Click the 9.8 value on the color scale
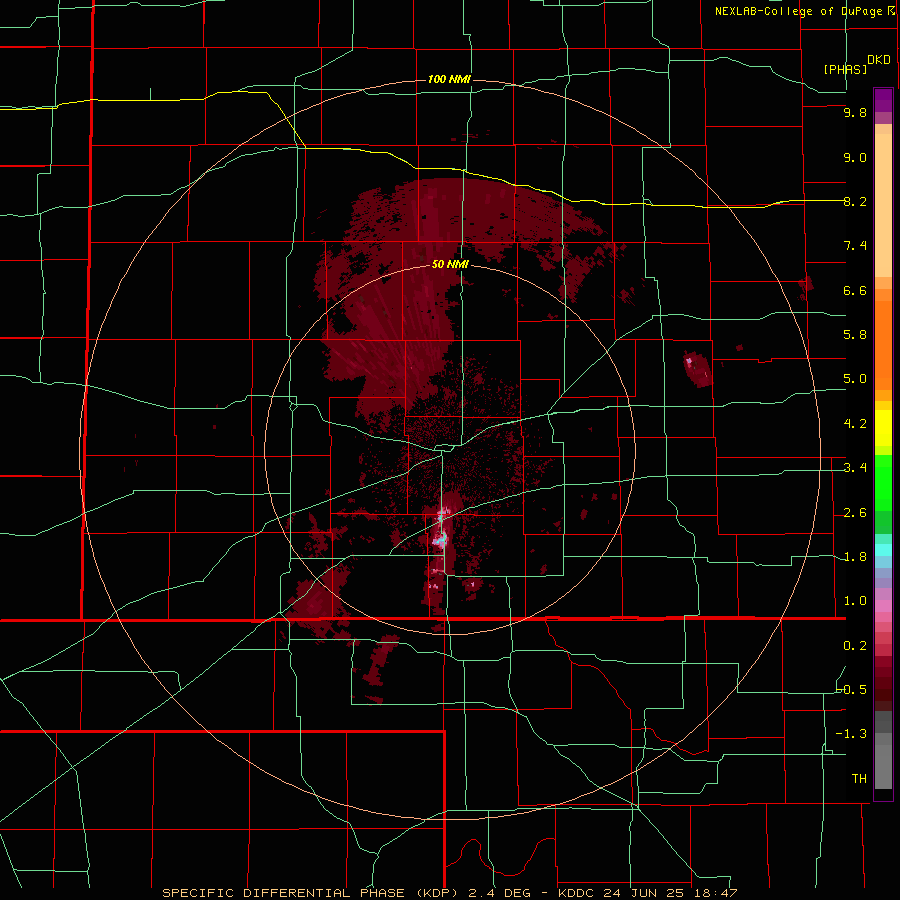 tap(855, 112)
